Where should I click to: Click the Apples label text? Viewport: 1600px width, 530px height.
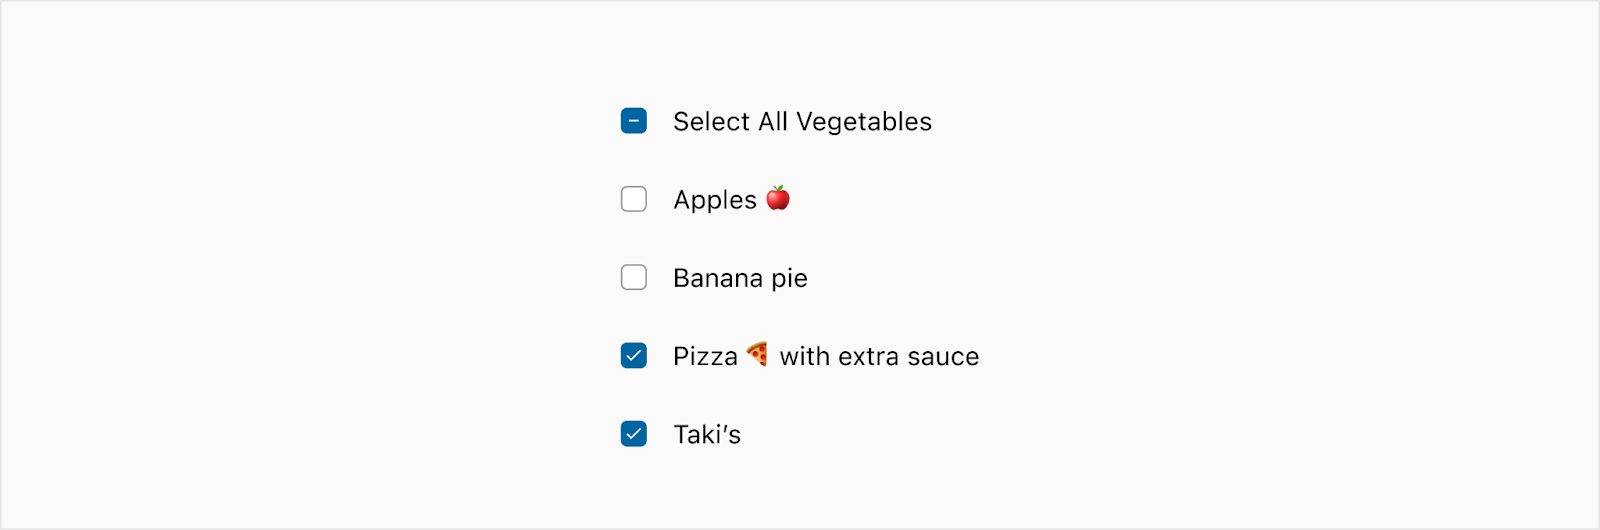coord(715,200)
